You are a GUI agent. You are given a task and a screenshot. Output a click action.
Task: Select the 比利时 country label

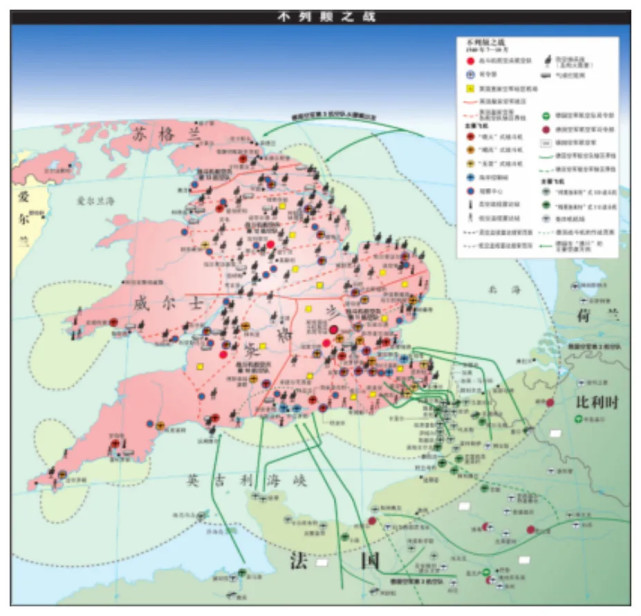click(x=597, y=402)
